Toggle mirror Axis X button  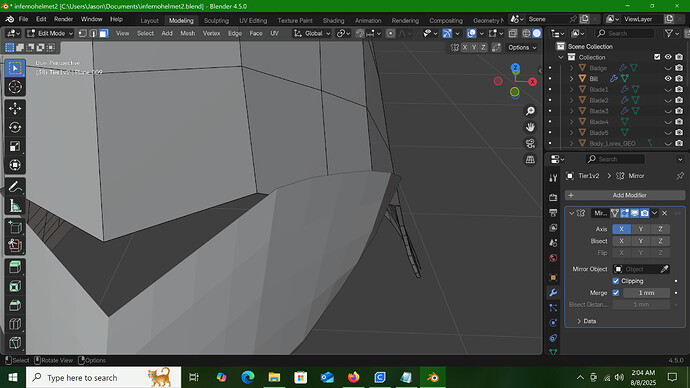(x=621, y=229)
